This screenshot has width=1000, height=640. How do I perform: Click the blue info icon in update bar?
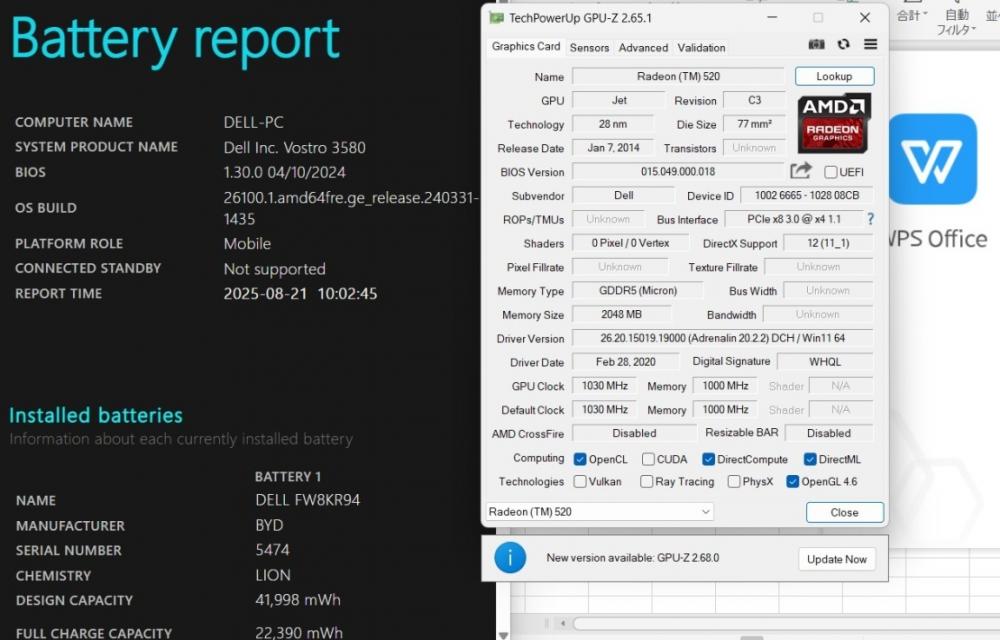point(510,558)
